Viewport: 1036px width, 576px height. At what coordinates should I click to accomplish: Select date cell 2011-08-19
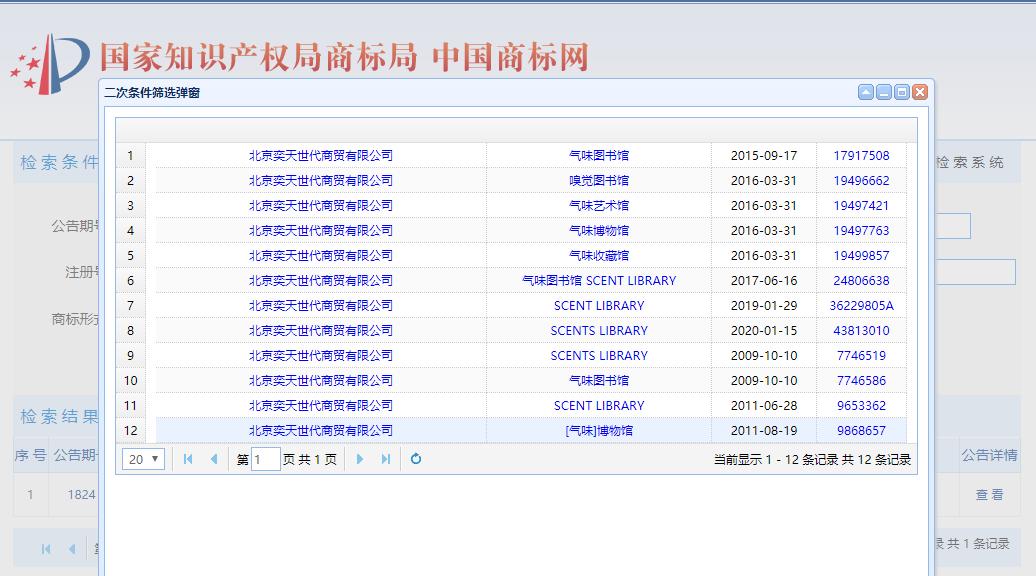[764, 431]
